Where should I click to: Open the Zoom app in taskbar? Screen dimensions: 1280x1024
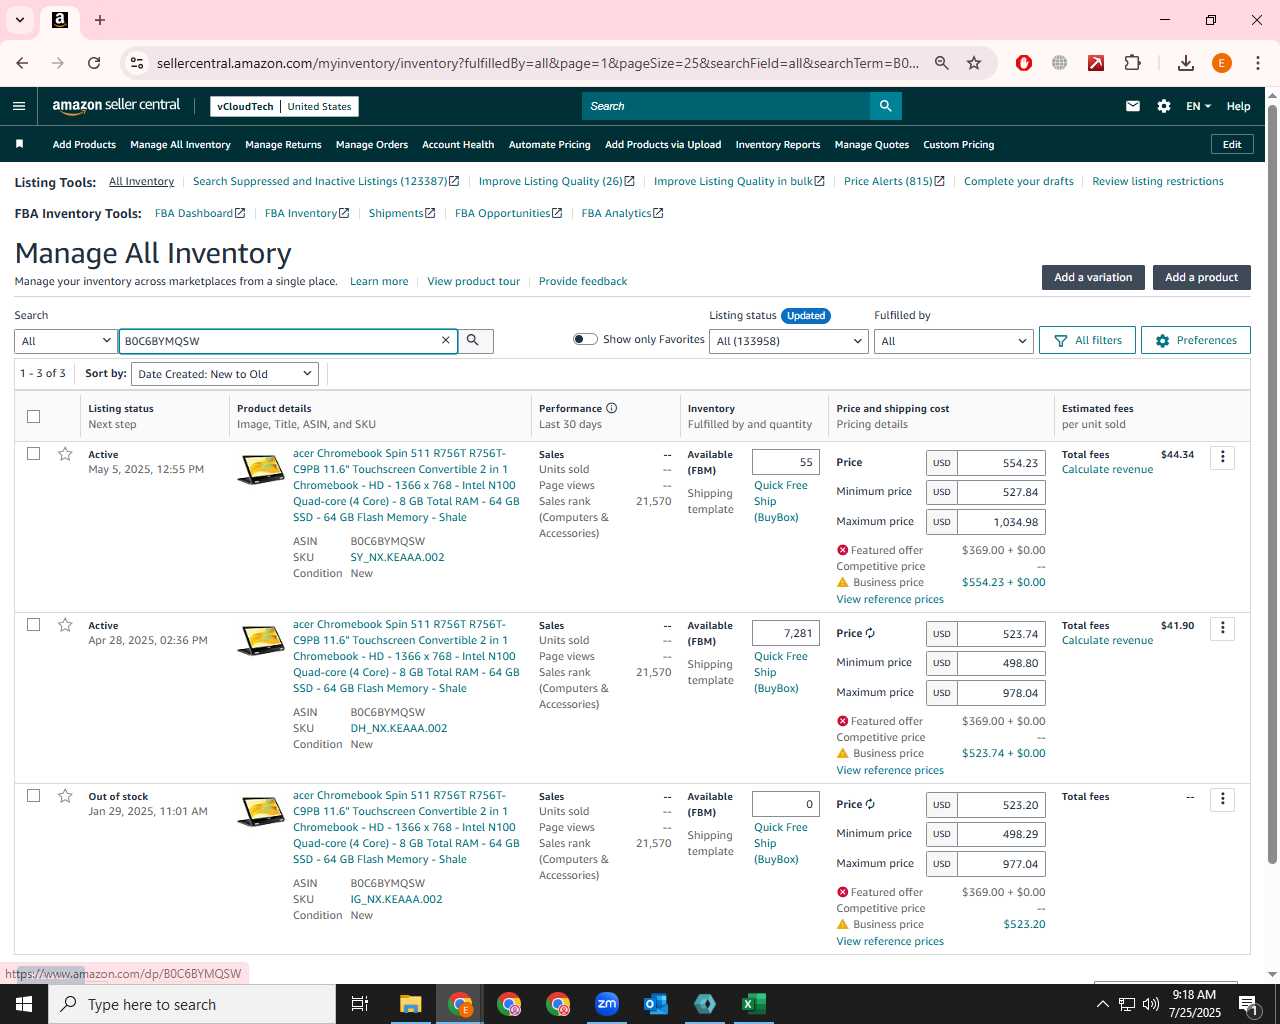pyautogui.click(x=607, y=1004)
